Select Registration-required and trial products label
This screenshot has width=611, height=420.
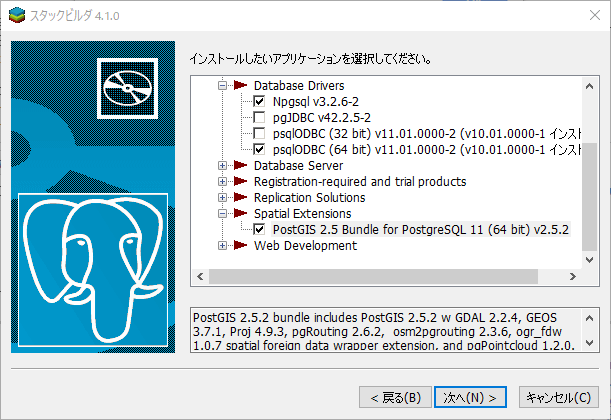pyautogui.click(x=360, y=182)
